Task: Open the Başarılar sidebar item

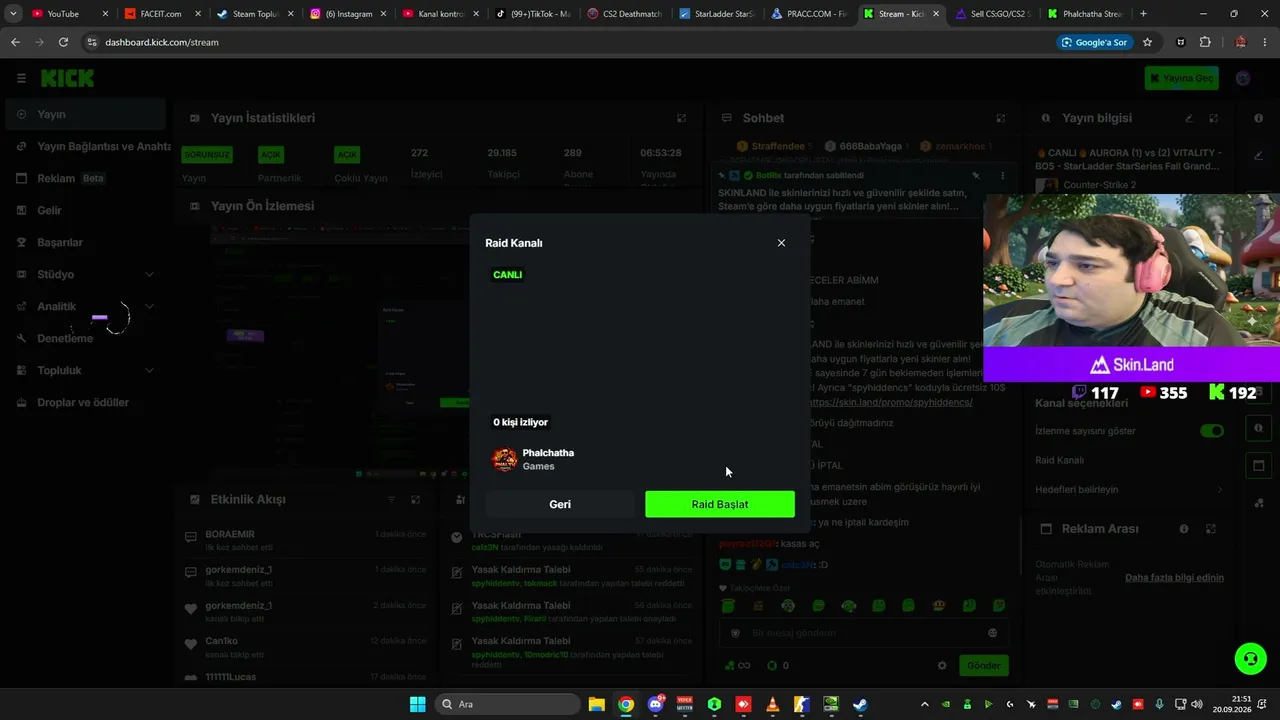Action: (84, 242)
